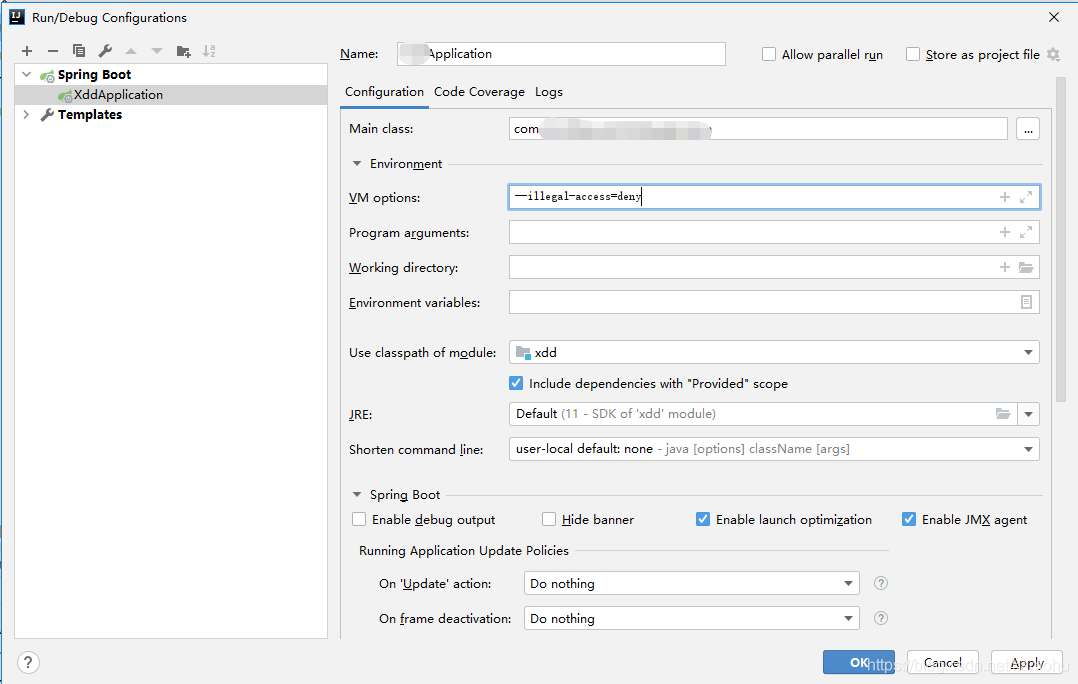Copy the selected configuration
The height and width of the screenshot is (684, 1078).
coord(79,51)
